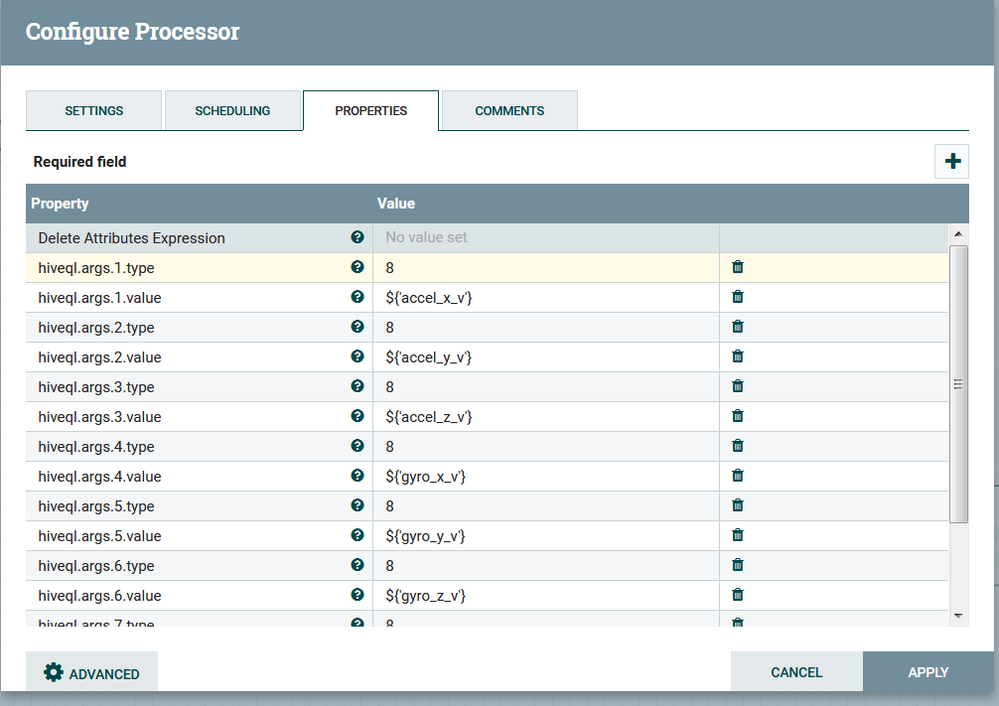Remove the hiveql.args.4.type property
Viewport: 999px width, 706px height.
(738, 446)
